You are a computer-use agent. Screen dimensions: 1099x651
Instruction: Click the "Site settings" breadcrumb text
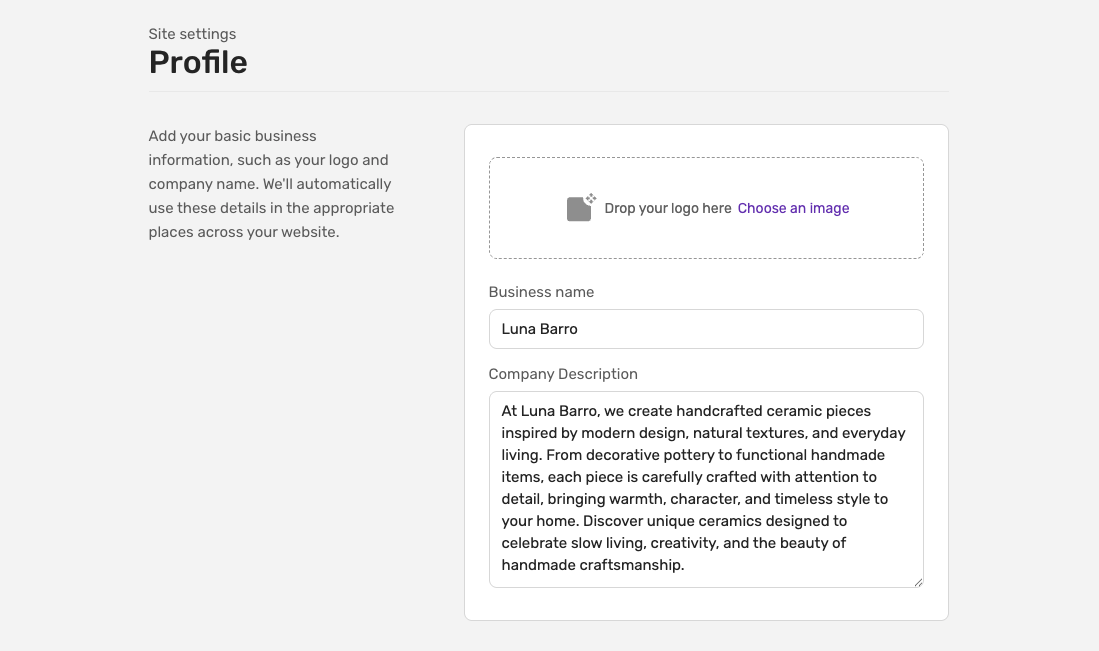[x=192, y=34]
